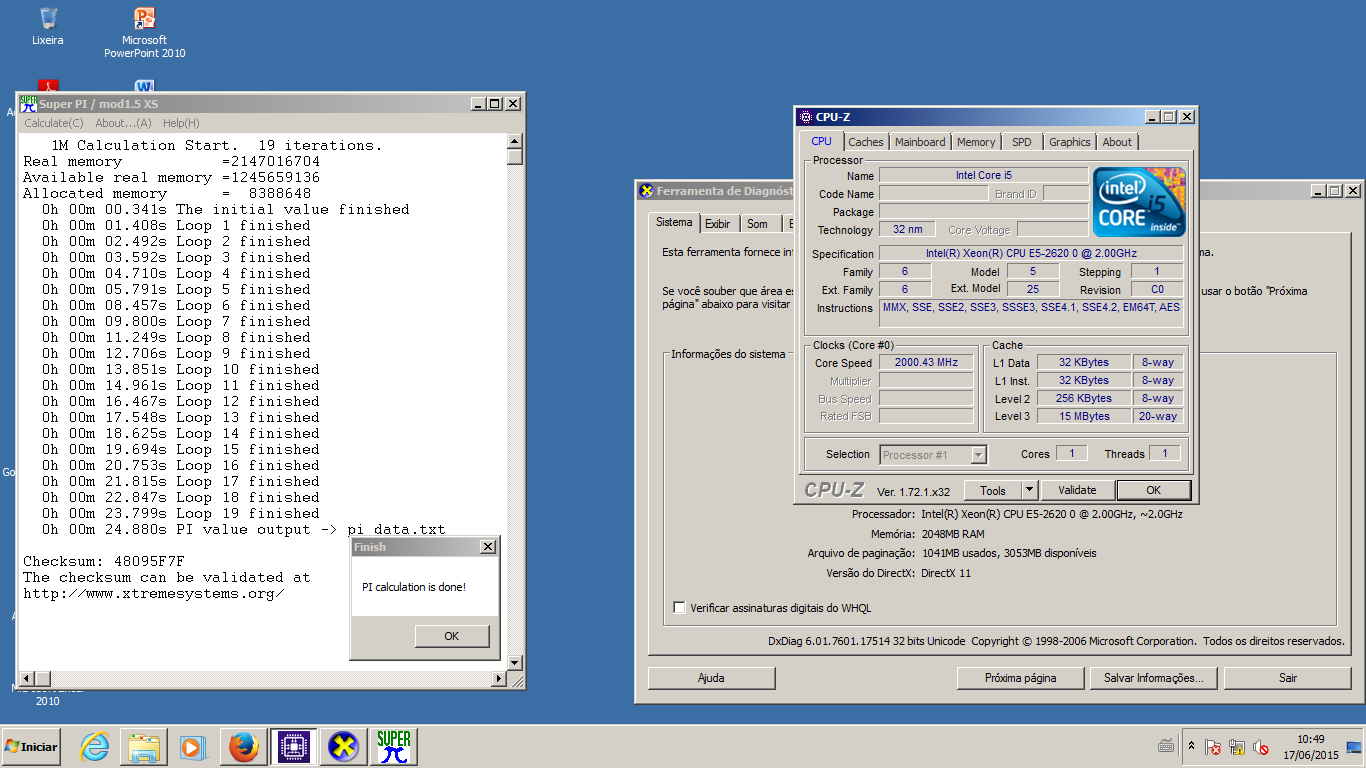1366x768 pixels.
Task: Switch to the SPD tab in CPU-Z
Action: [1022, 142]
